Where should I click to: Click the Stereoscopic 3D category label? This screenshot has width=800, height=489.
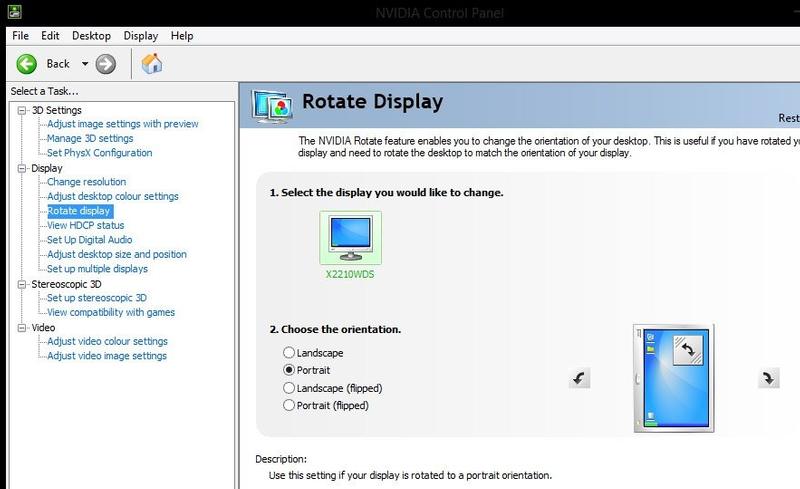[x=66, y=284]
